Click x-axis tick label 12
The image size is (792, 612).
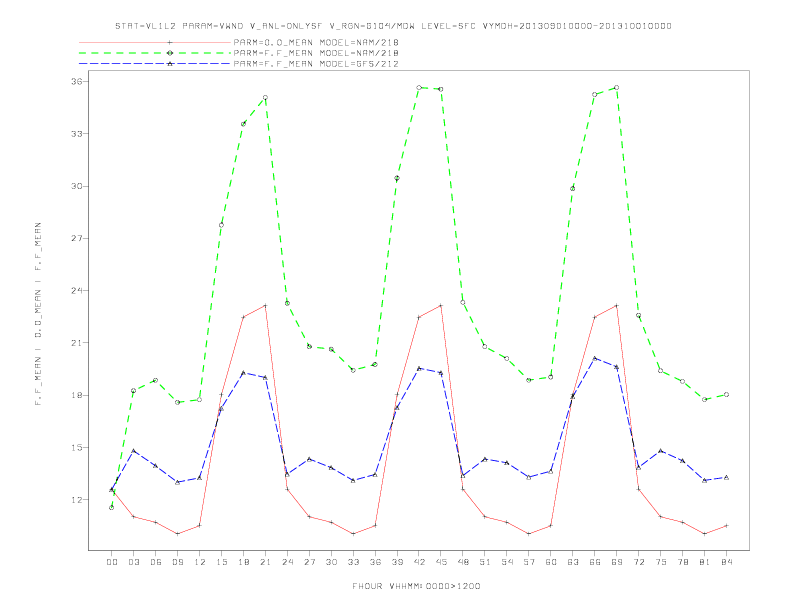click(x=200, y=562)
